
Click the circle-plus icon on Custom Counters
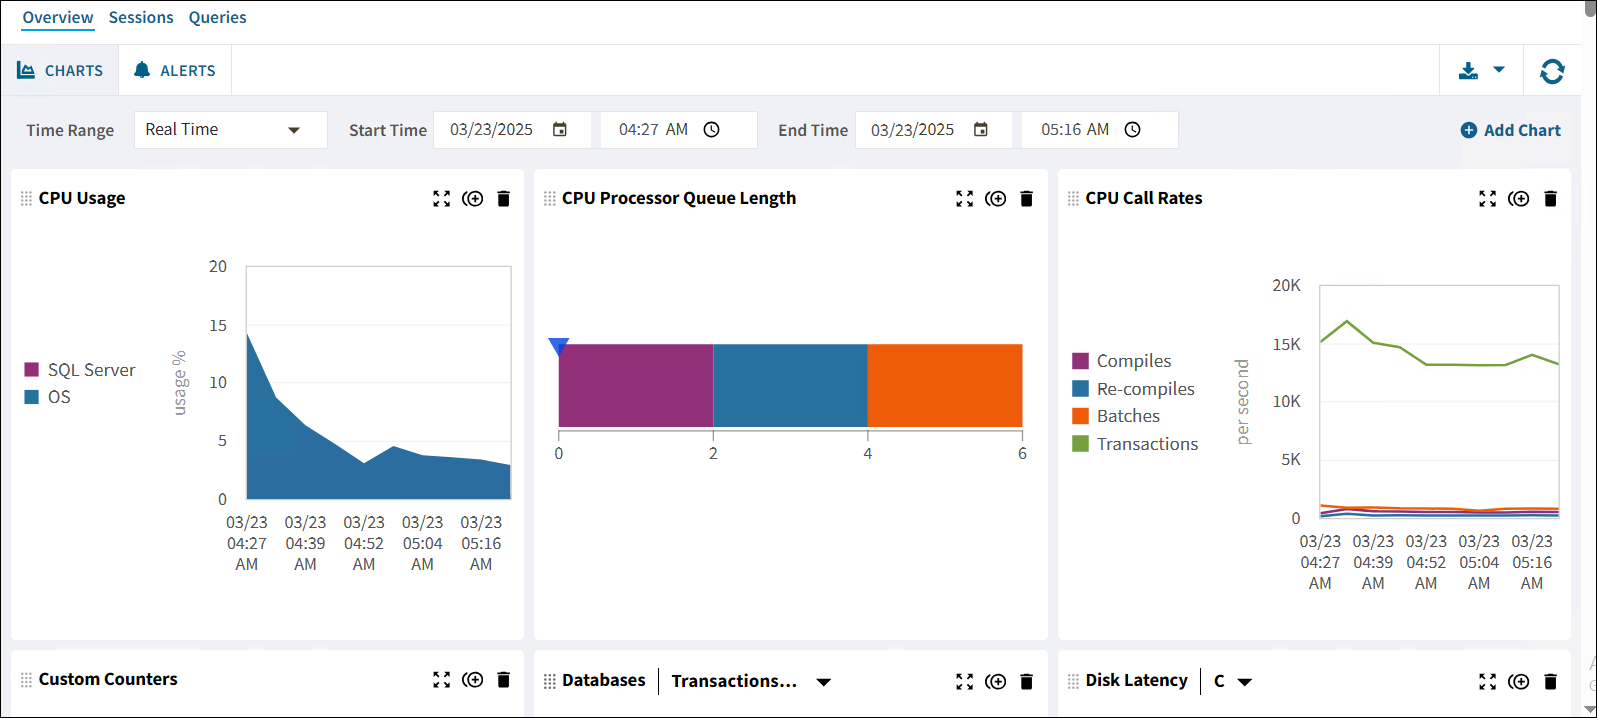coord(473,680)
